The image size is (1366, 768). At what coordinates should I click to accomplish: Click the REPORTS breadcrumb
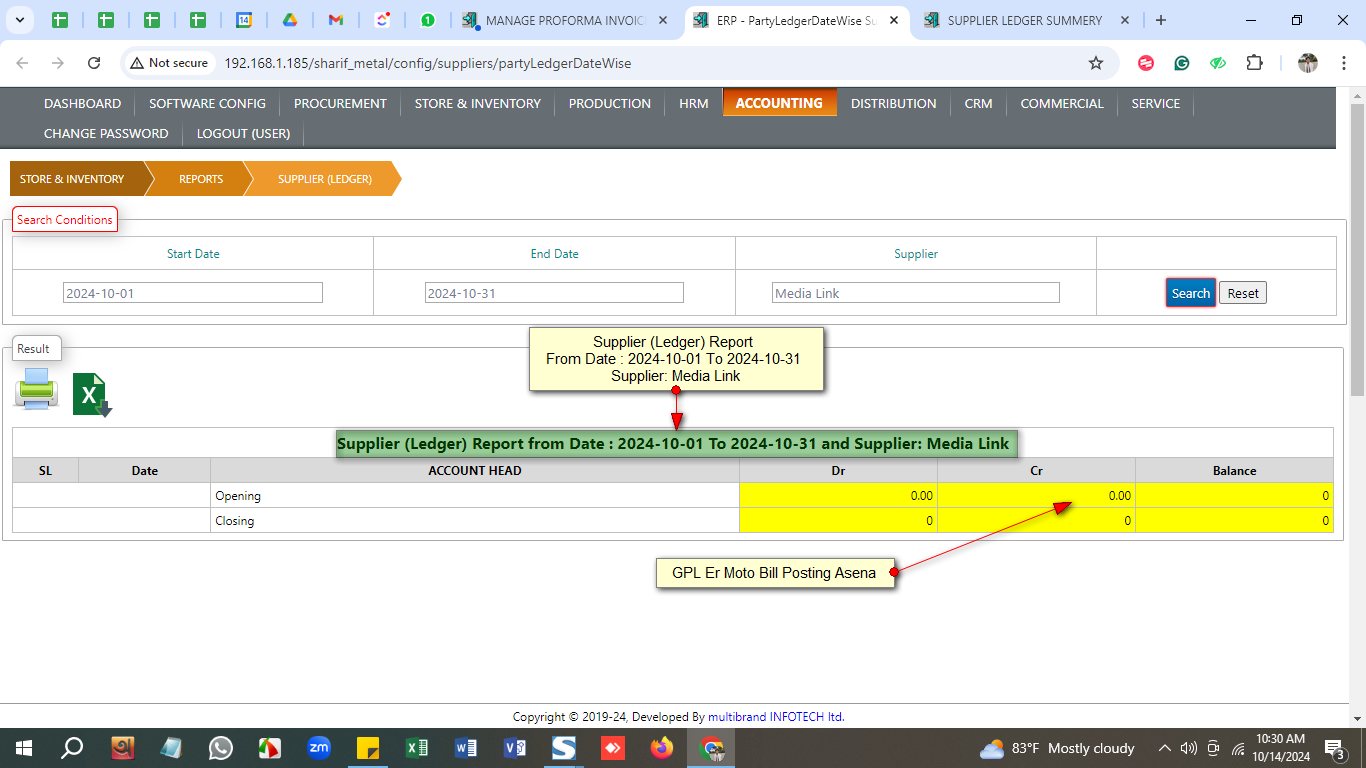point(201,179)
